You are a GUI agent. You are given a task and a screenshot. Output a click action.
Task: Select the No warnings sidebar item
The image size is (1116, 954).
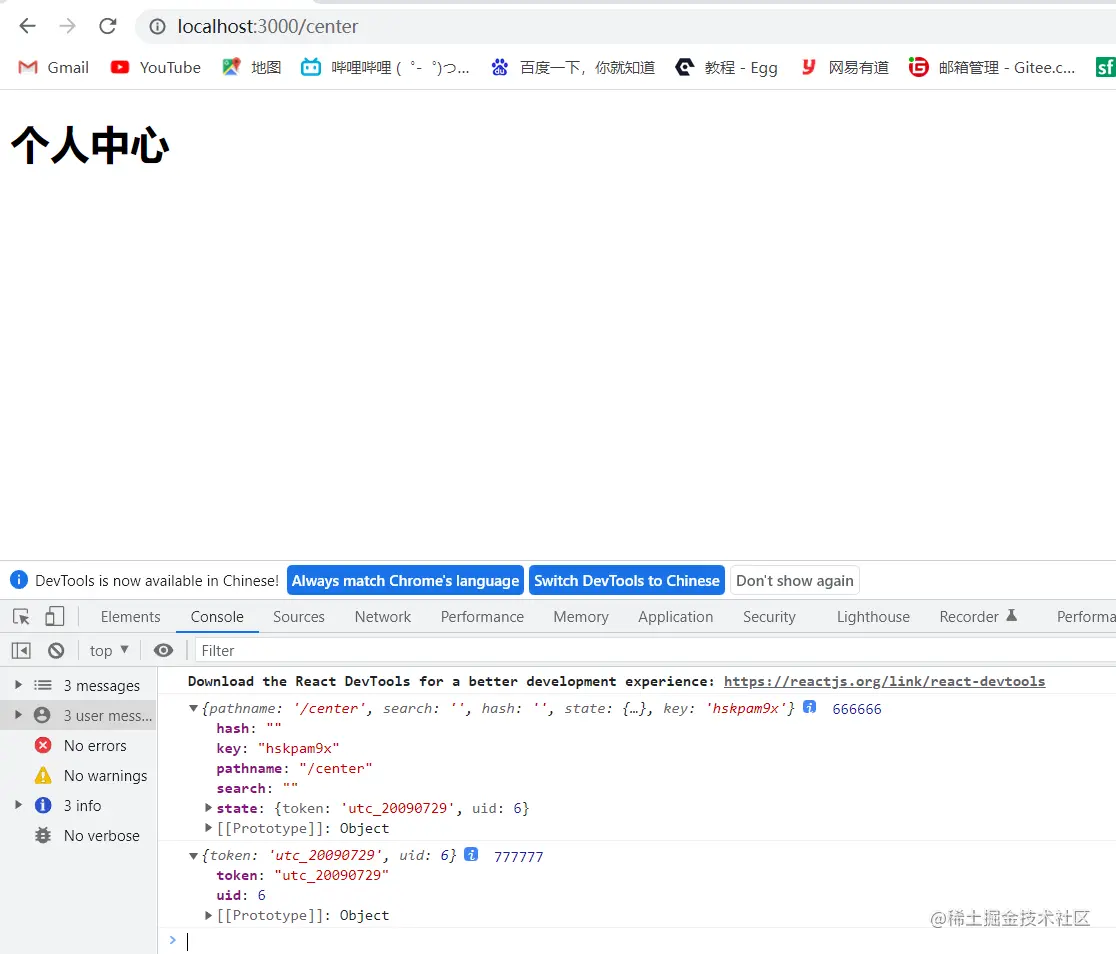(x=78, y=775)
